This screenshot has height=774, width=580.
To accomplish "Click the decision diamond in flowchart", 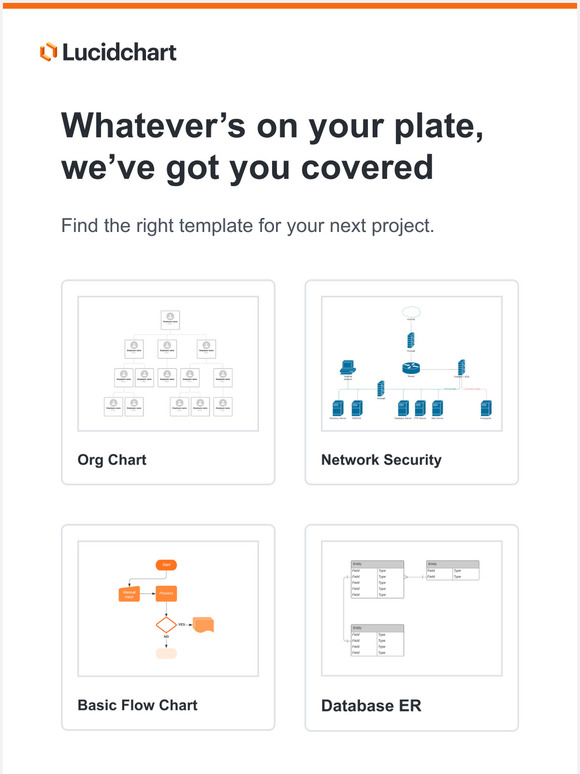I will tap(166, 624).
